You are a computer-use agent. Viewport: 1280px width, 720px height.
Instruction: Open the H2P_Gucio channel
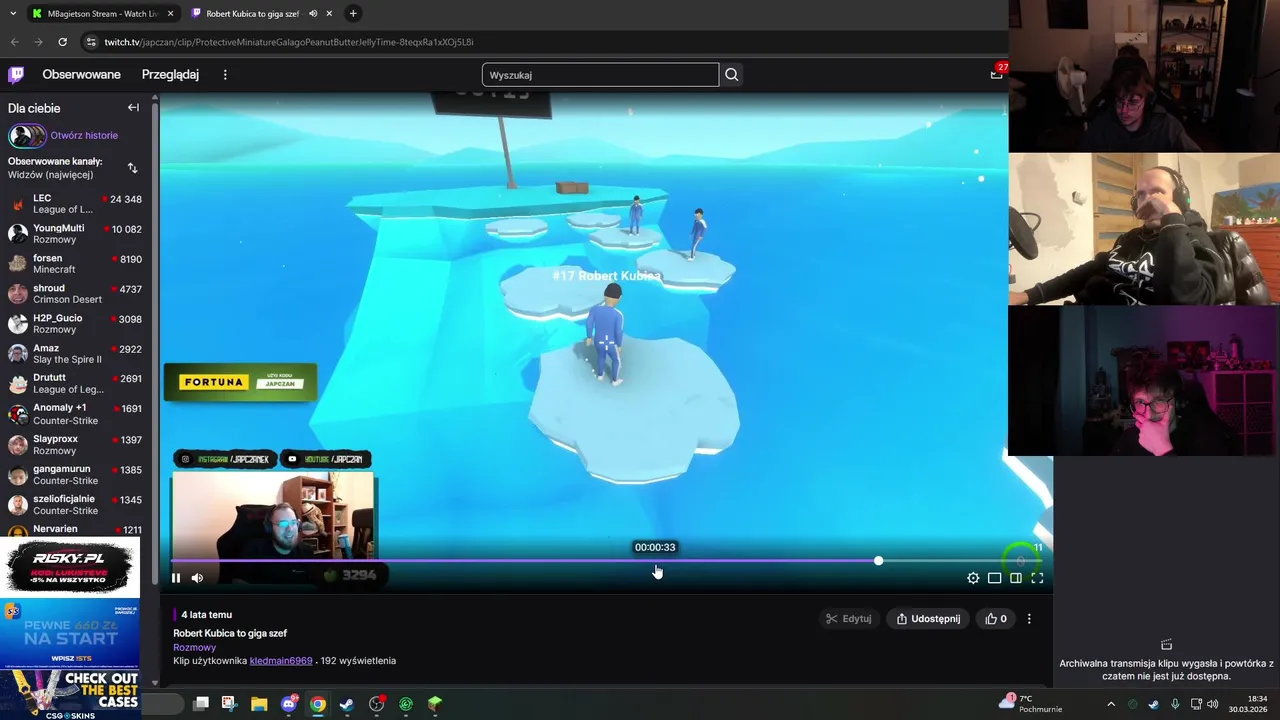(78, 324)
